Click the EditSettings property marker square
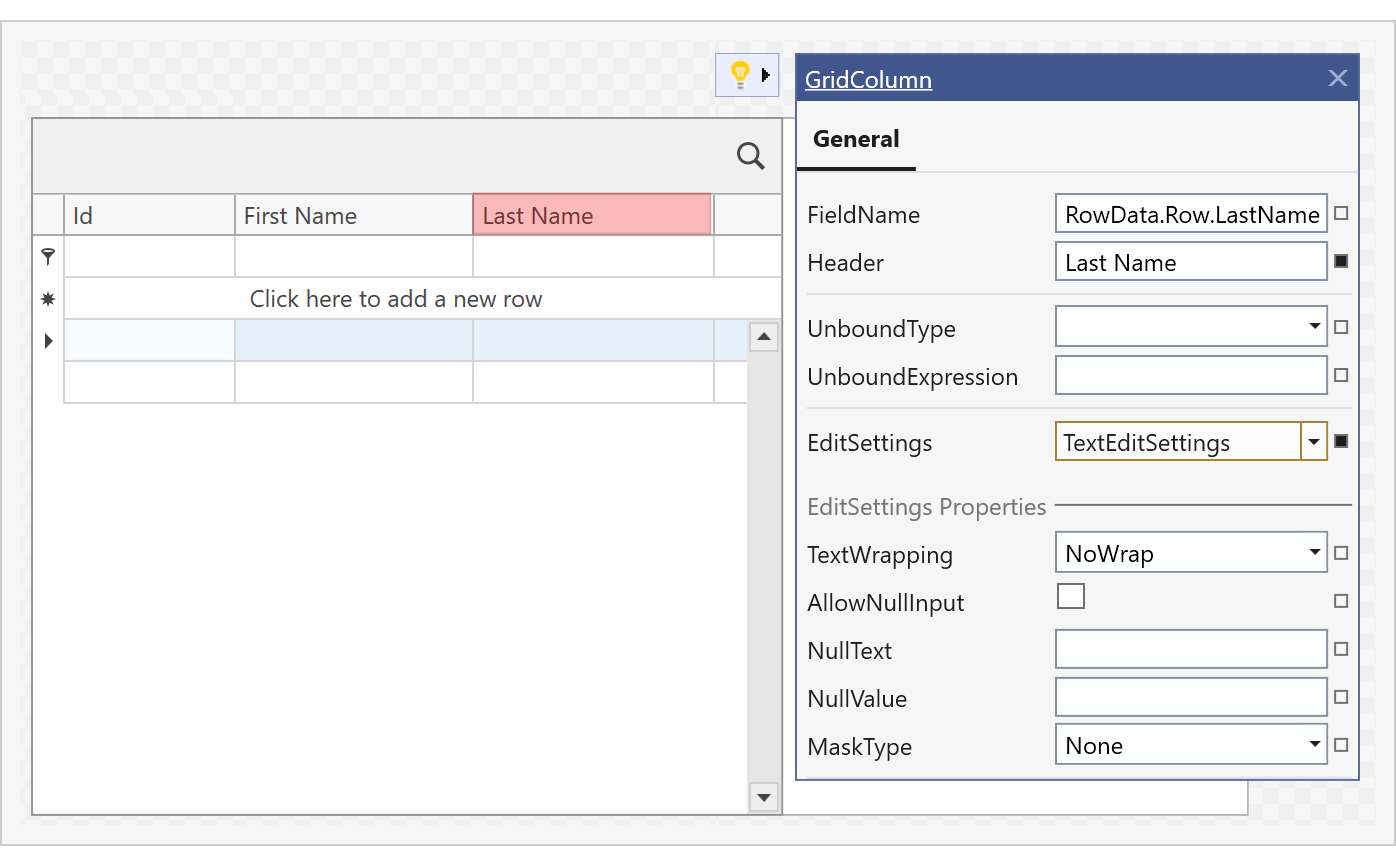This screenshot has width=1396, height=866. 1341,441
